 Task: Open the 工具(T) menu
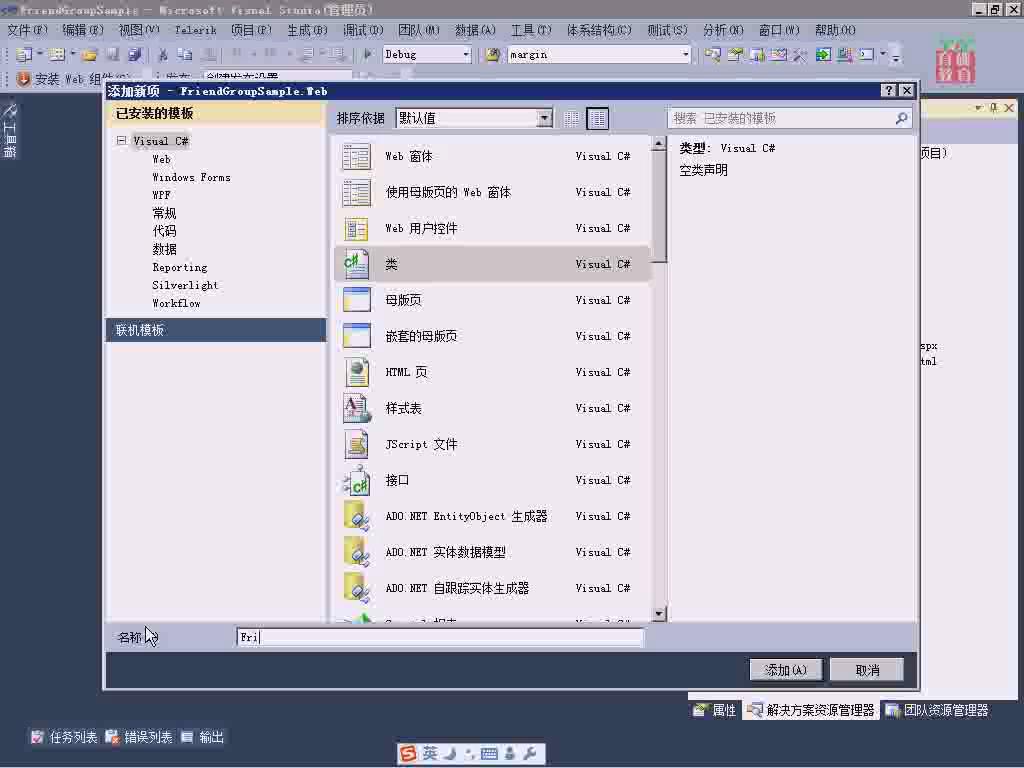click(531, 30)
